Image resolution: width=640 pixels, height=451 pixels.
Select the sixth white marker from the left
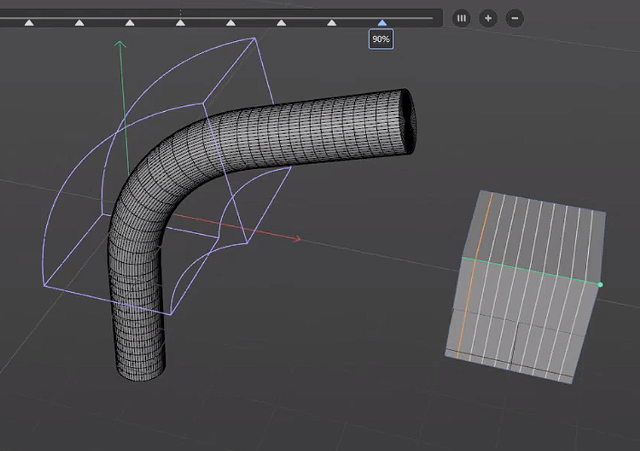point(281,21)
